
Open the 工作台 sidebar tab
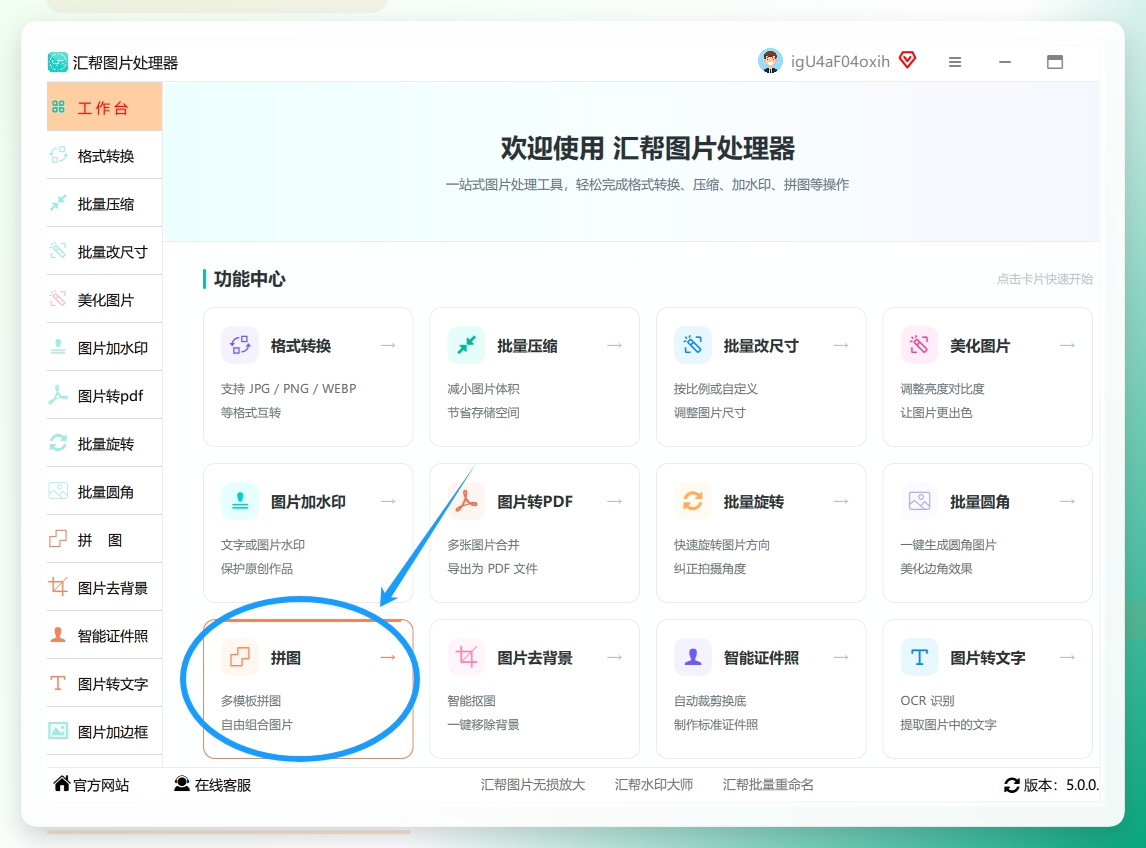[x=105, y=107]
